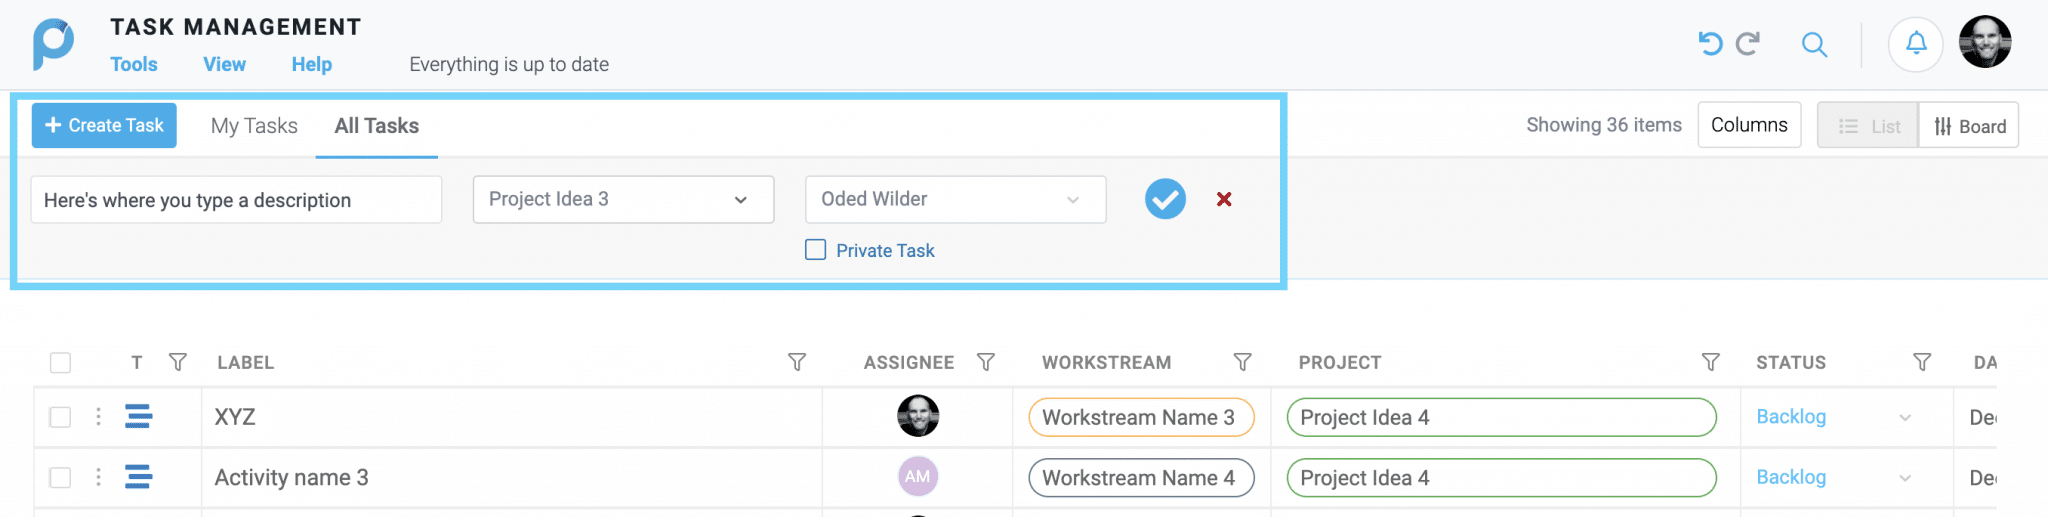Check the box for Activity name 3 row
Screen dimensions: 2048x517
(x=61, y=478)
